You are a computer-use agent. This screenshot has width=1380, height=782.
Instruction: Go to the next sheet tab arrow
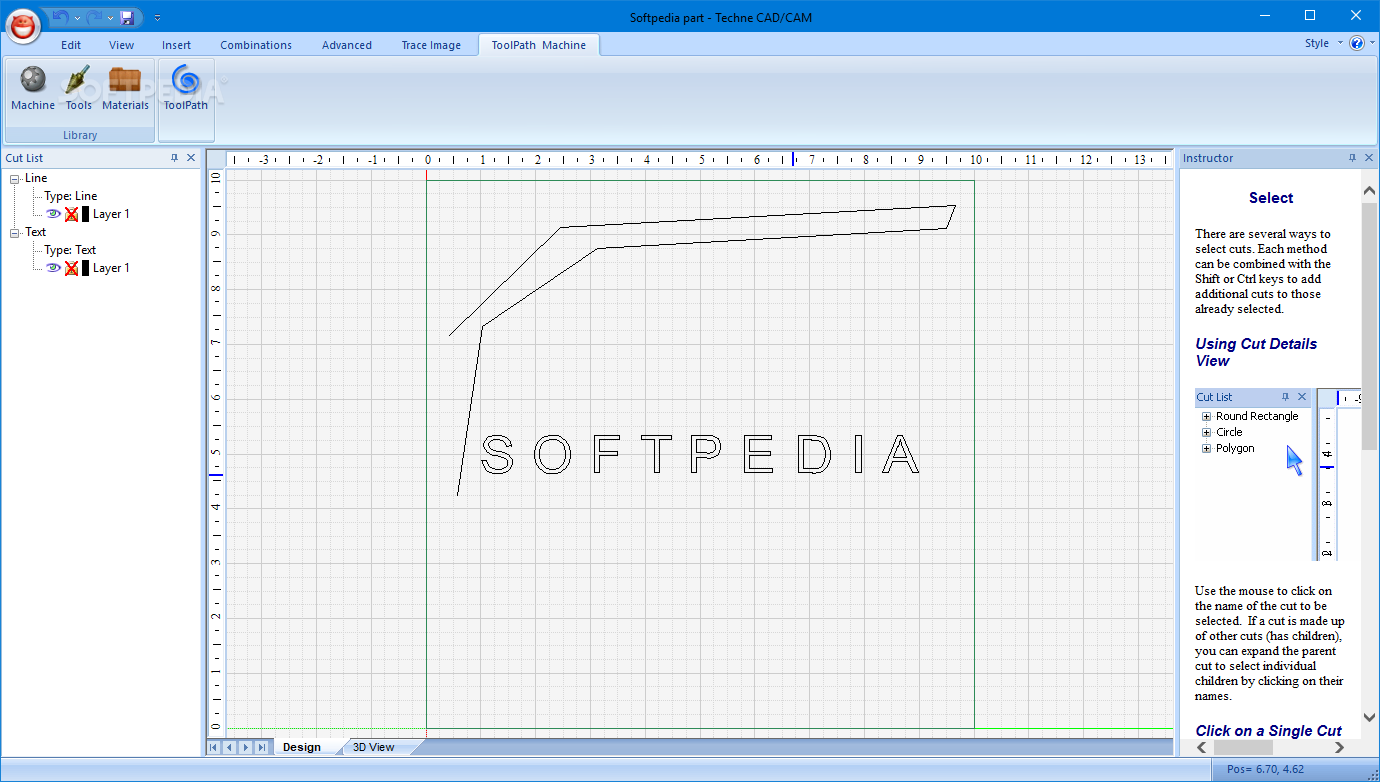click(245, 747)
